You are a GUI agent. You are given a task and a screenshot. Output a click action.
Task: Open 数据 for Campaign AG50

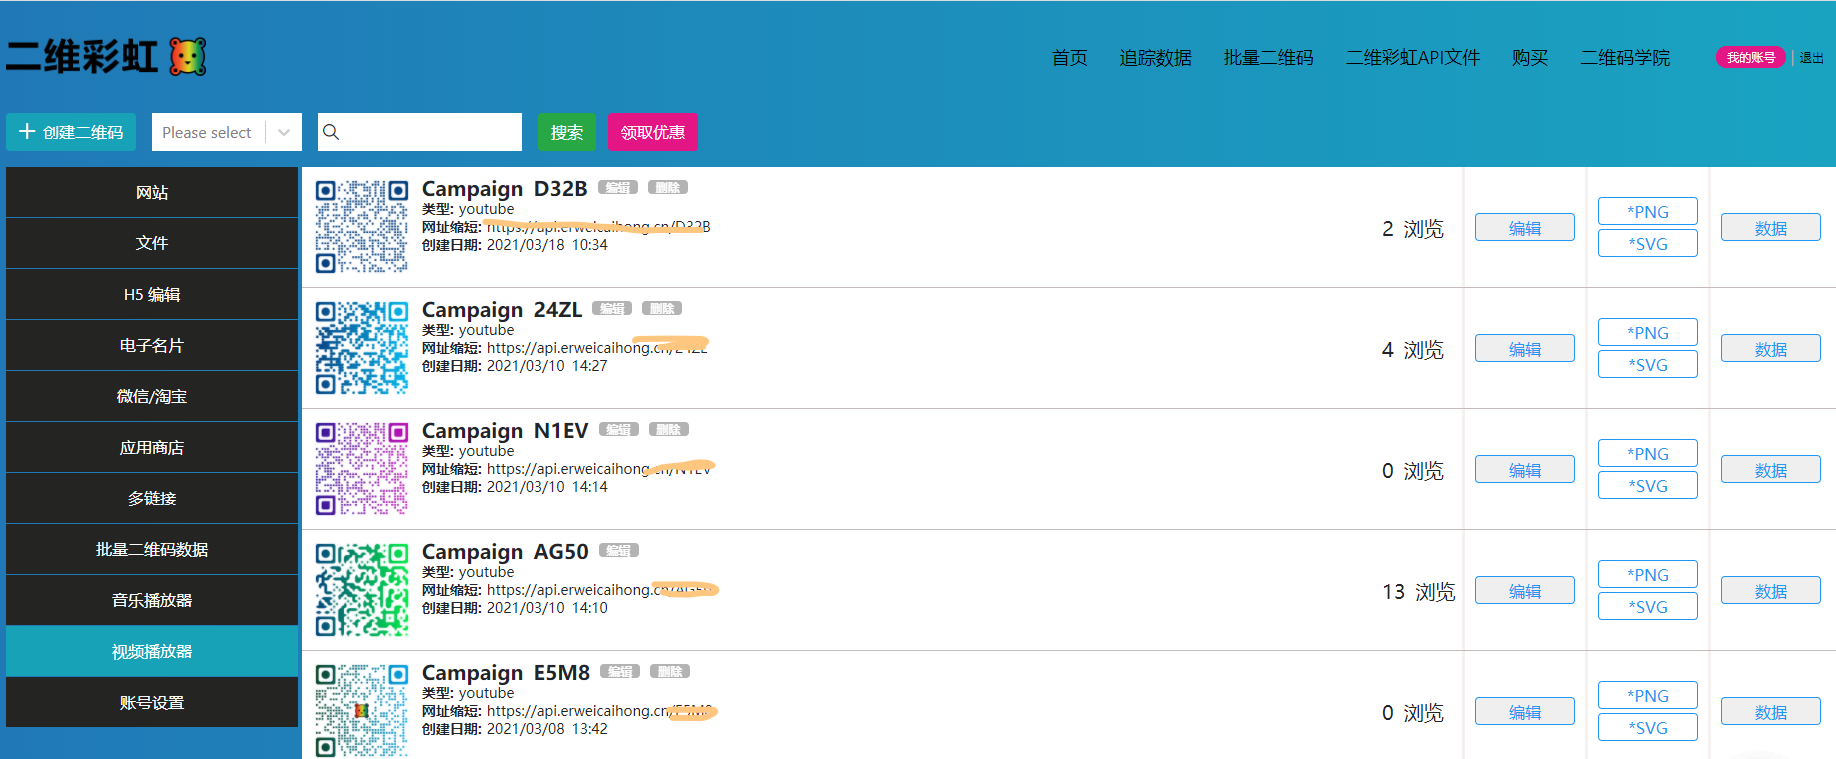1771,591
